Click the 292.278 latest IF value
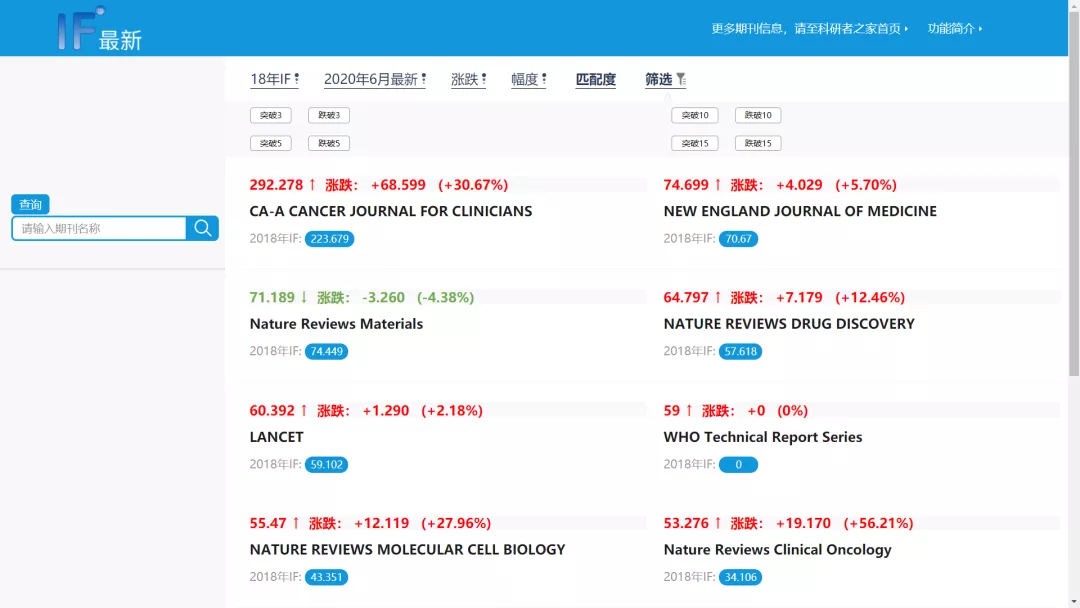Image resolution: width=1080 pixels, height=608 pixels. coord(276,185)
